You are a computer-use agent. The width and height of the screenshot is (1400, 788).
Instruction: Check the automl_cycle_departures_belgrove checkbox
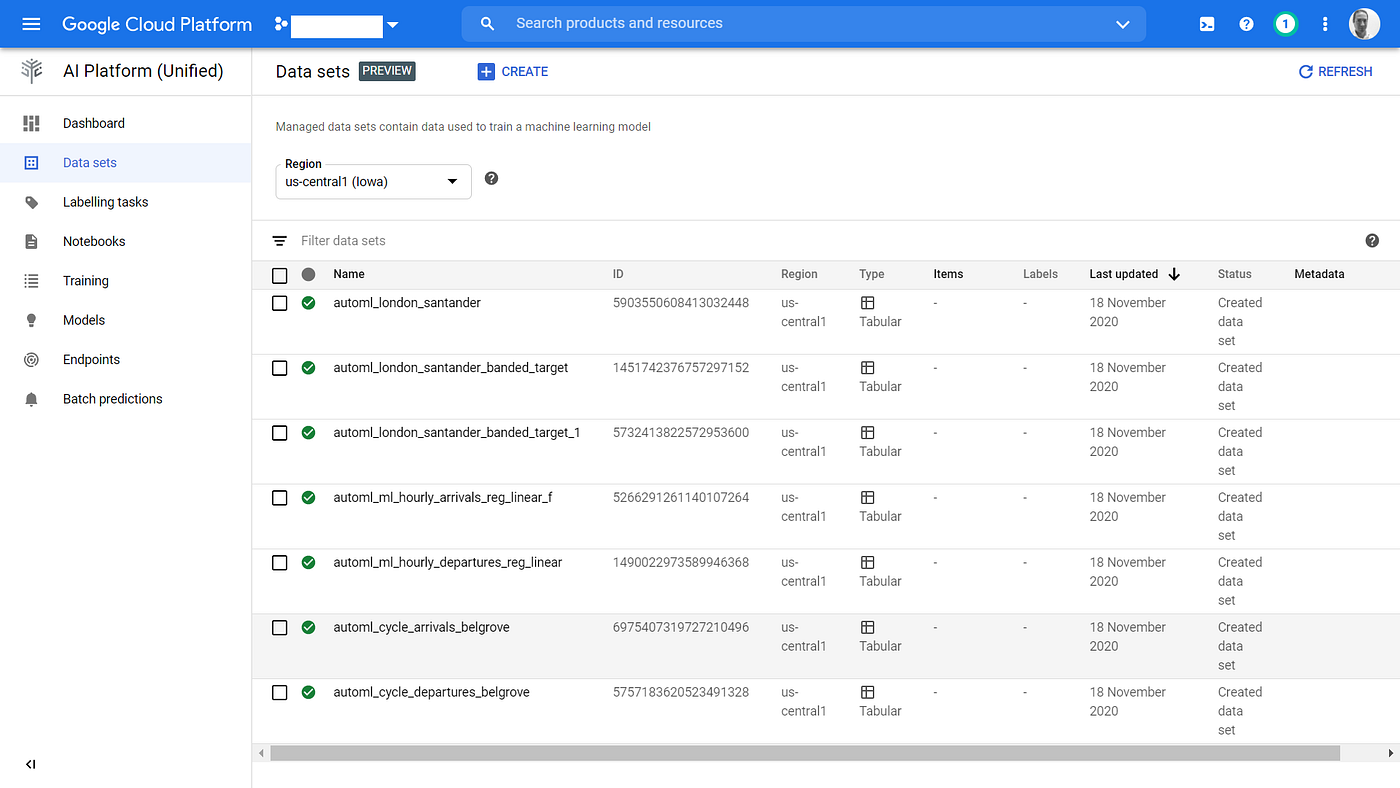click(279, 692)
